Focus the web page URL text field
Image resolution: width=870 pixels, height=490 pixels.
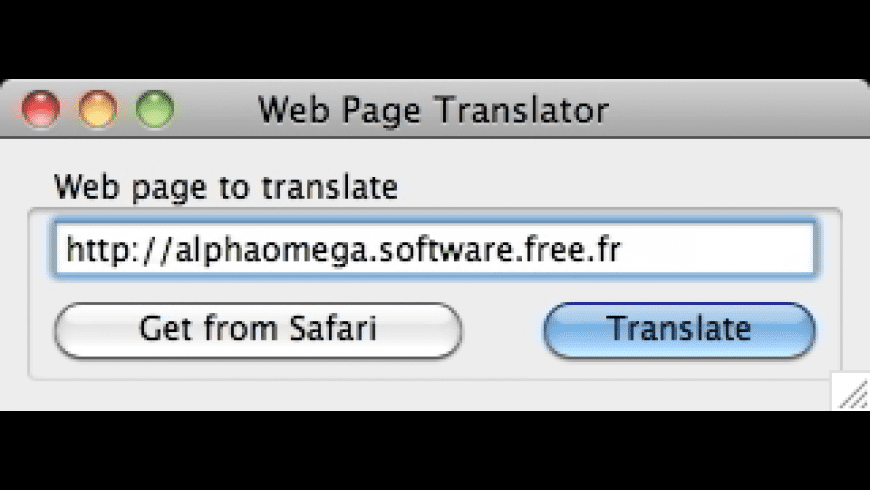click(x=436, y=249)
